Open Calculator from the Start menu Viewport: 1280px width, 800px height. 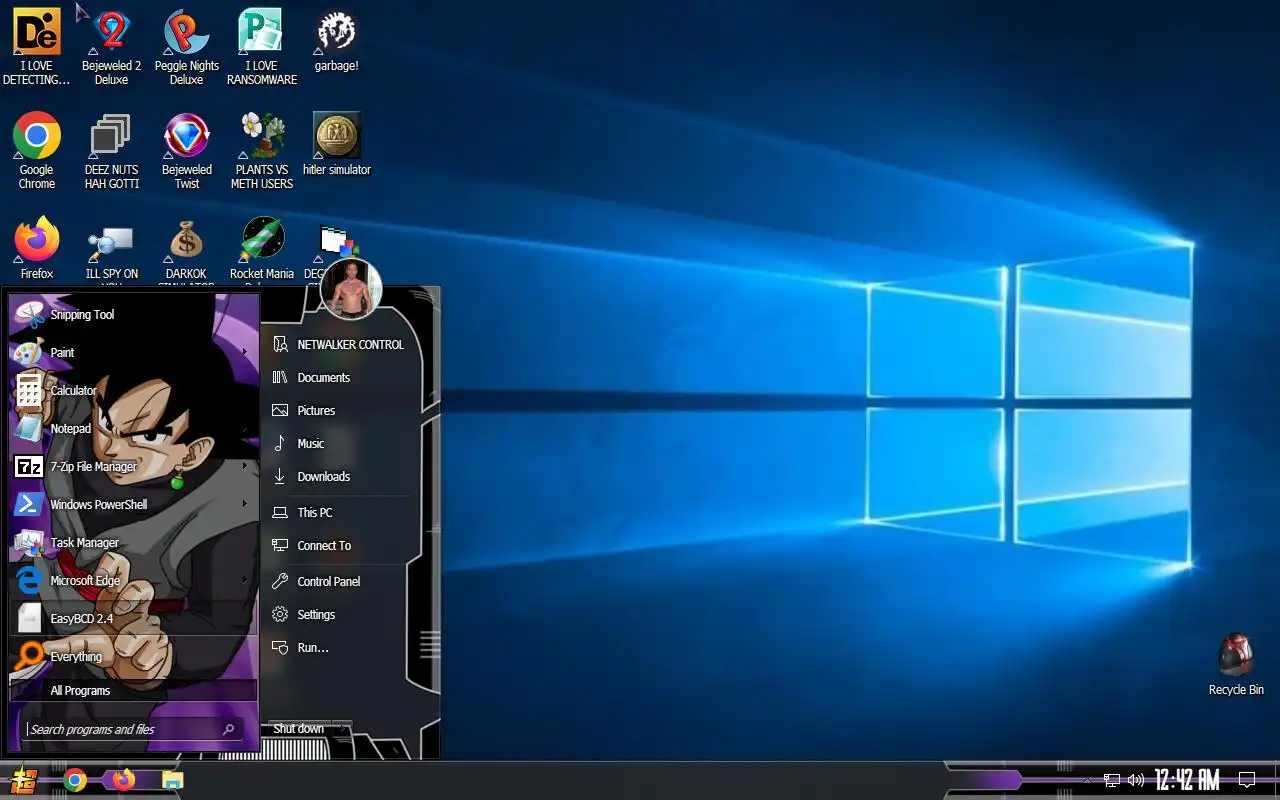133,391
